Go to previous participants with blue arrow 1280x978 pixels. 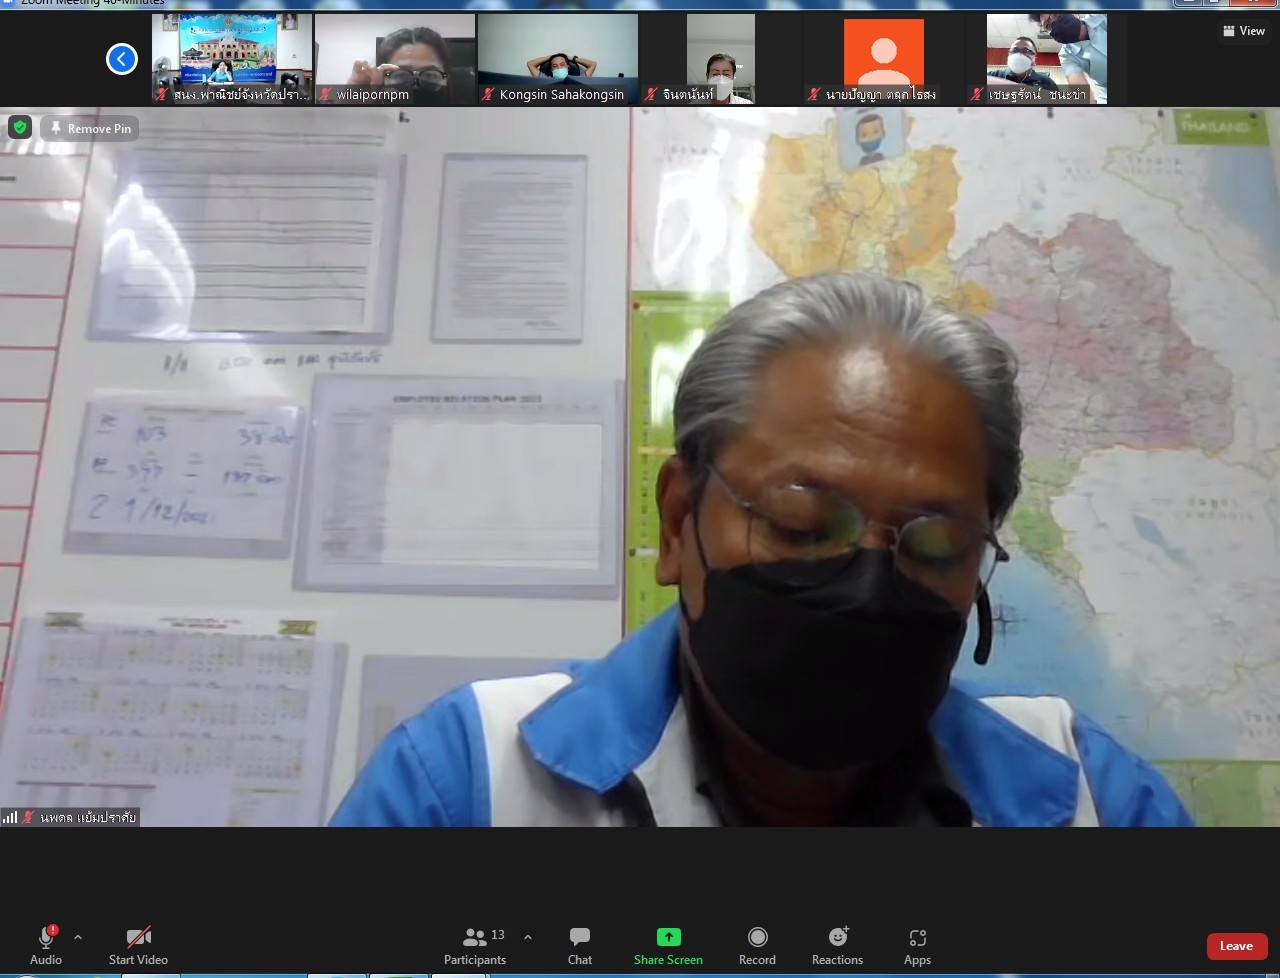click(x=122, y=59)
